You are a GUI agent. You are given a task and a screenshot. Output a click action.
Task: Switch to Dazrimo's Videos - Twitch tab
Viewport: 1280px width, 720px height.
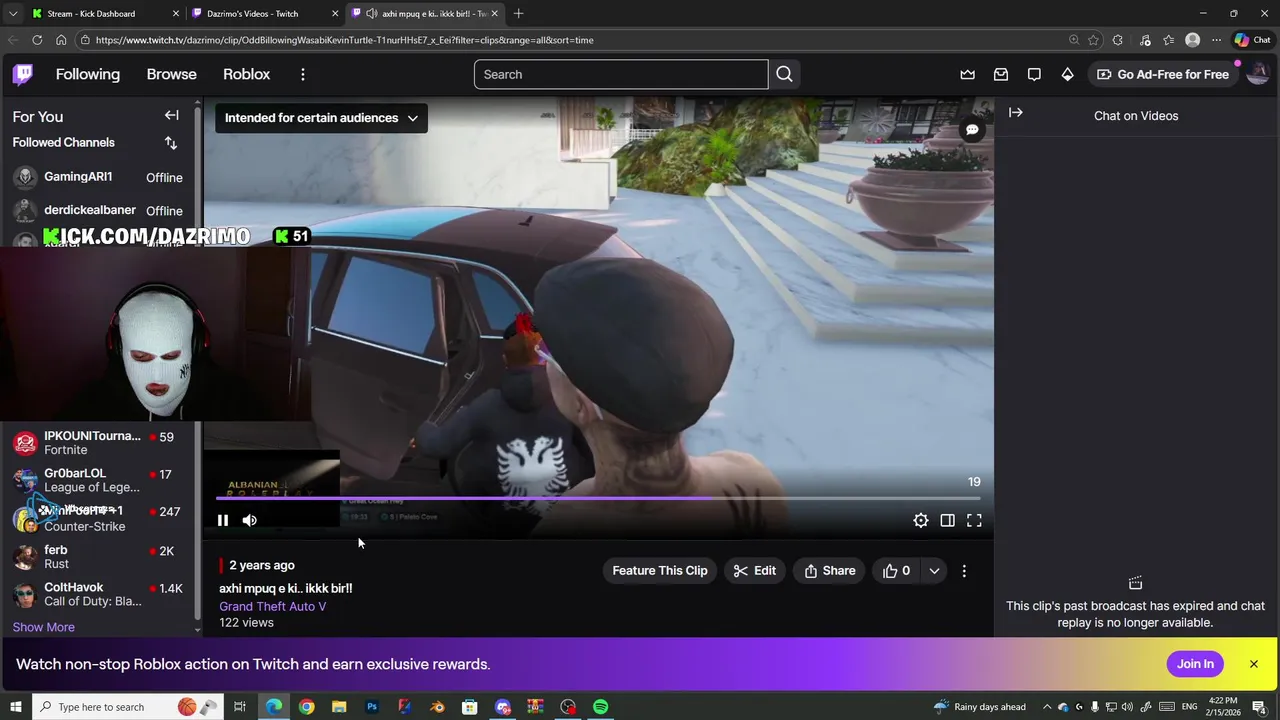tap(265, 14)
